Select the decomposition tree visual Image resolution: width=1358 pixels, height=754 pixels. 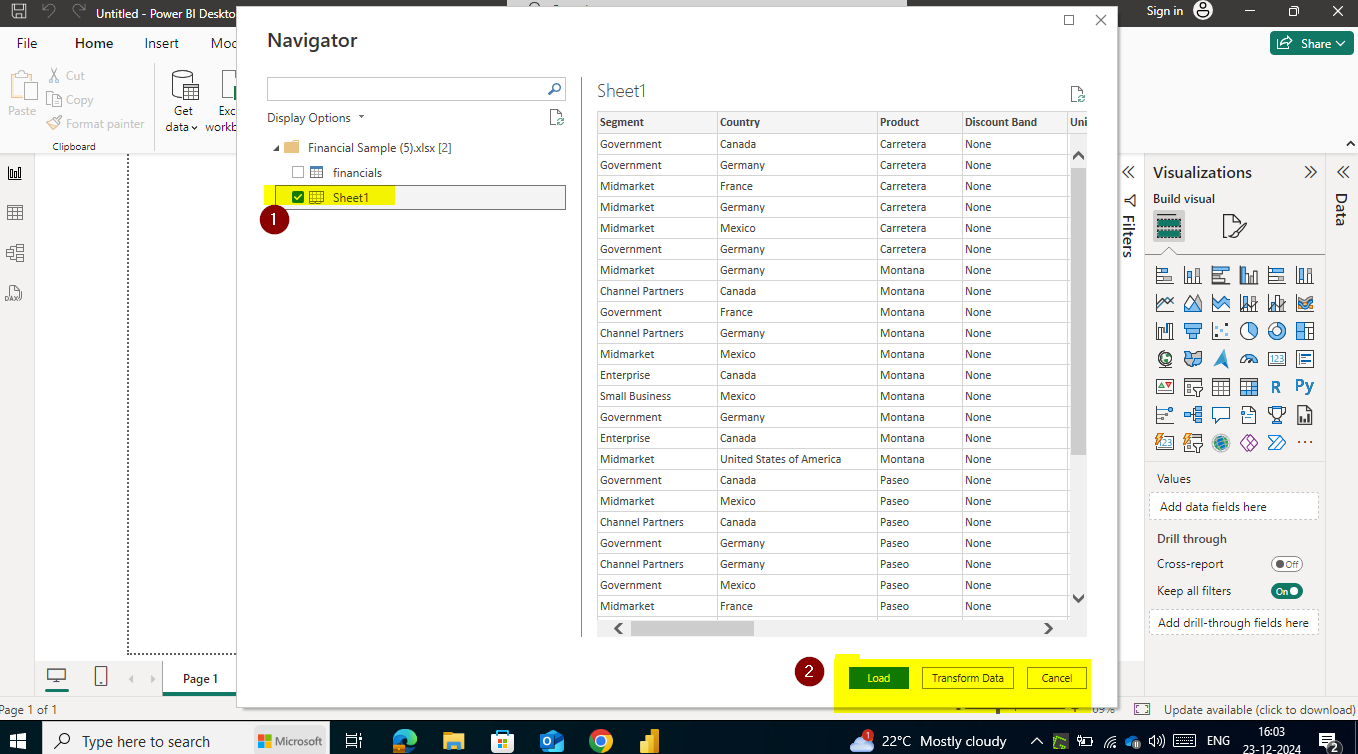pos(1192,415)
